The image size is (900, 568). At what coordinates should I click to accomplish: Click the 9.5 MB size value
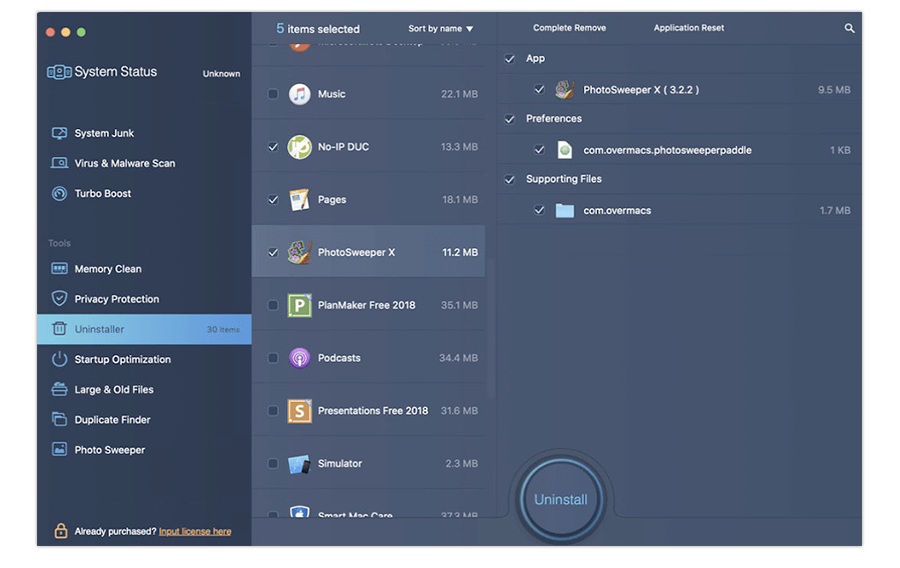click(834, 90)
